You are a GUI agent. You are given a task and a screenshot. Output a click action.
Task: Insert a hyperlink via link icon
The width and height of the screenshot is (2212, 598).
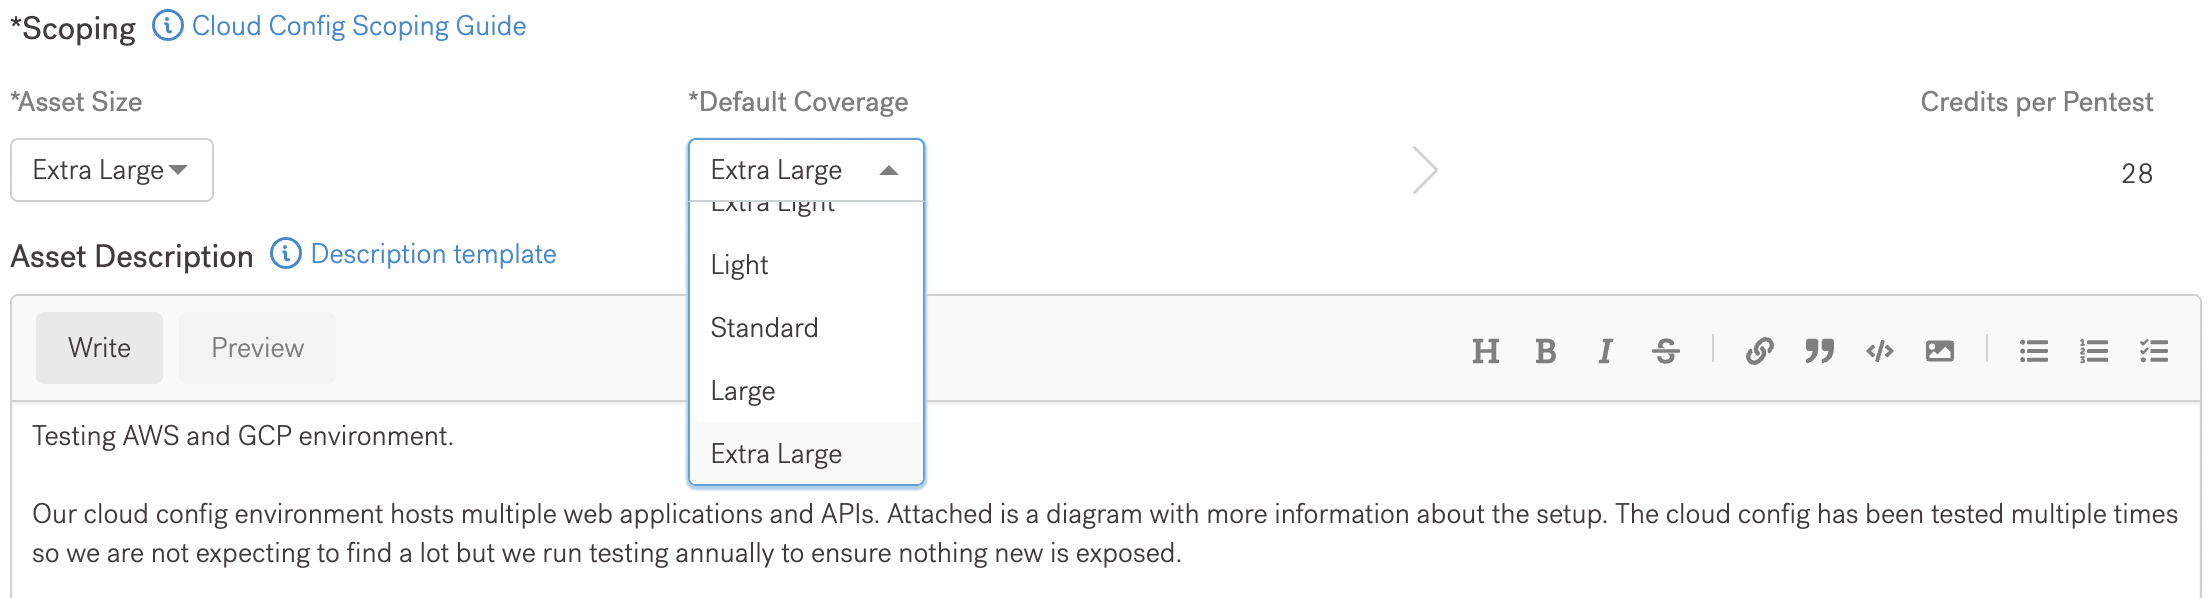[x=1759, y=351]
